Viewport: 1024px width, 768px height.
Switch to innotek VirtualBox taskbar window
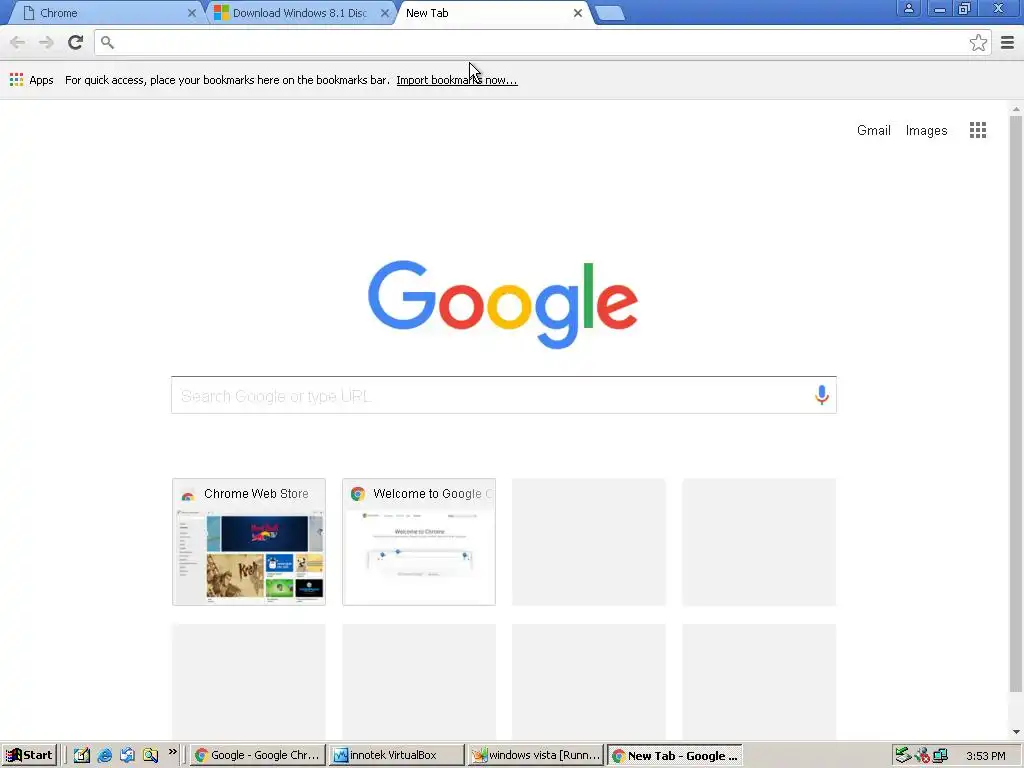[396, 756]
